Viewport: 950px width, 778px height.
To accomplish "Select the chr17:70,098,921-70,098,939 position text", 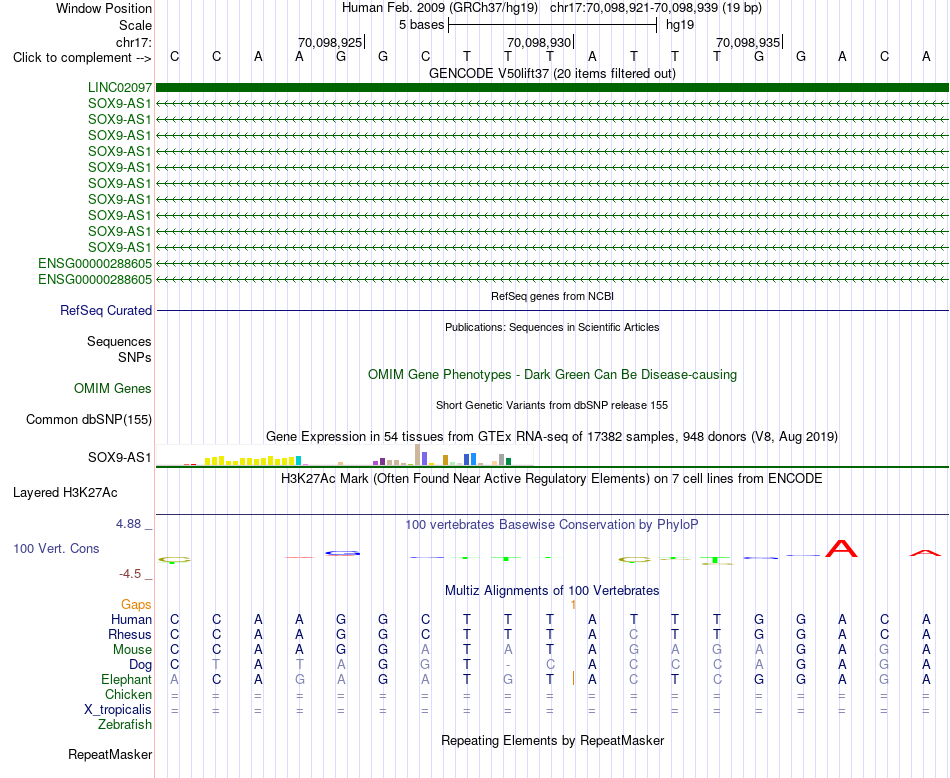I will [x=656, y=8].
